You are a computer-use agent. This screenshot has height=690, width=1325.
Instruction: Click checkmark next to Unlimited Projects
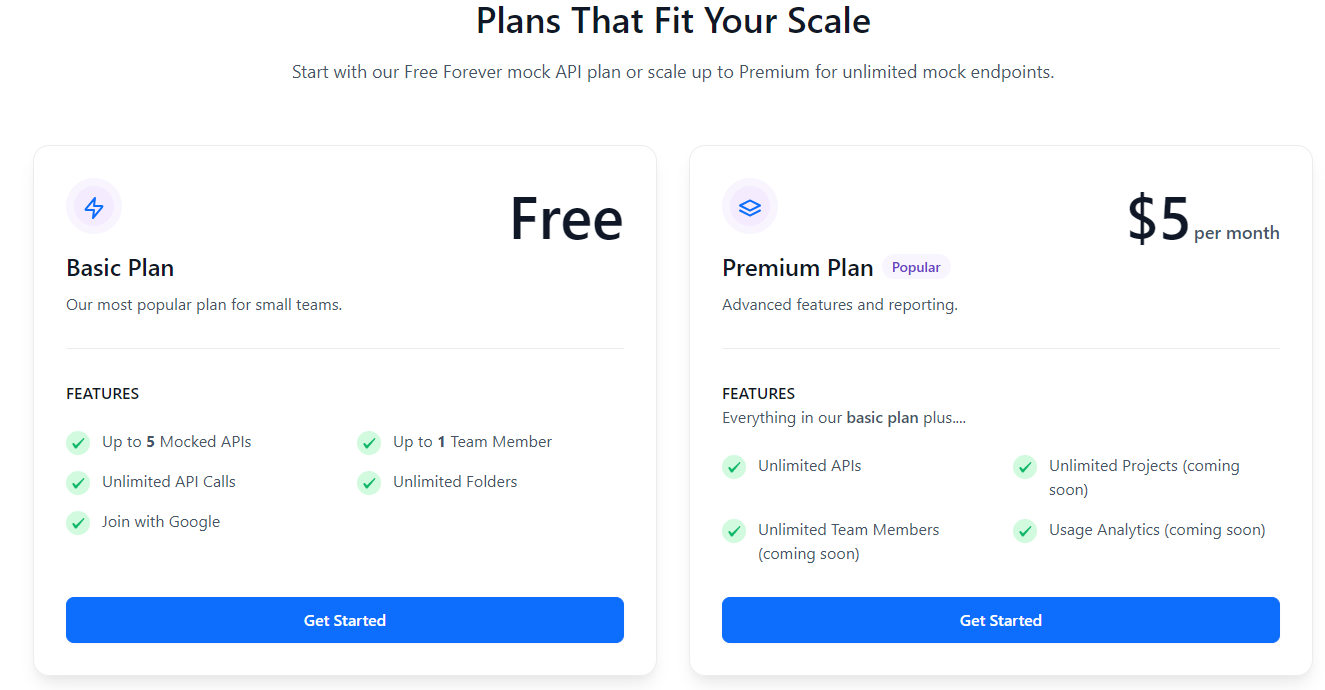click(x=1025, y=466)
